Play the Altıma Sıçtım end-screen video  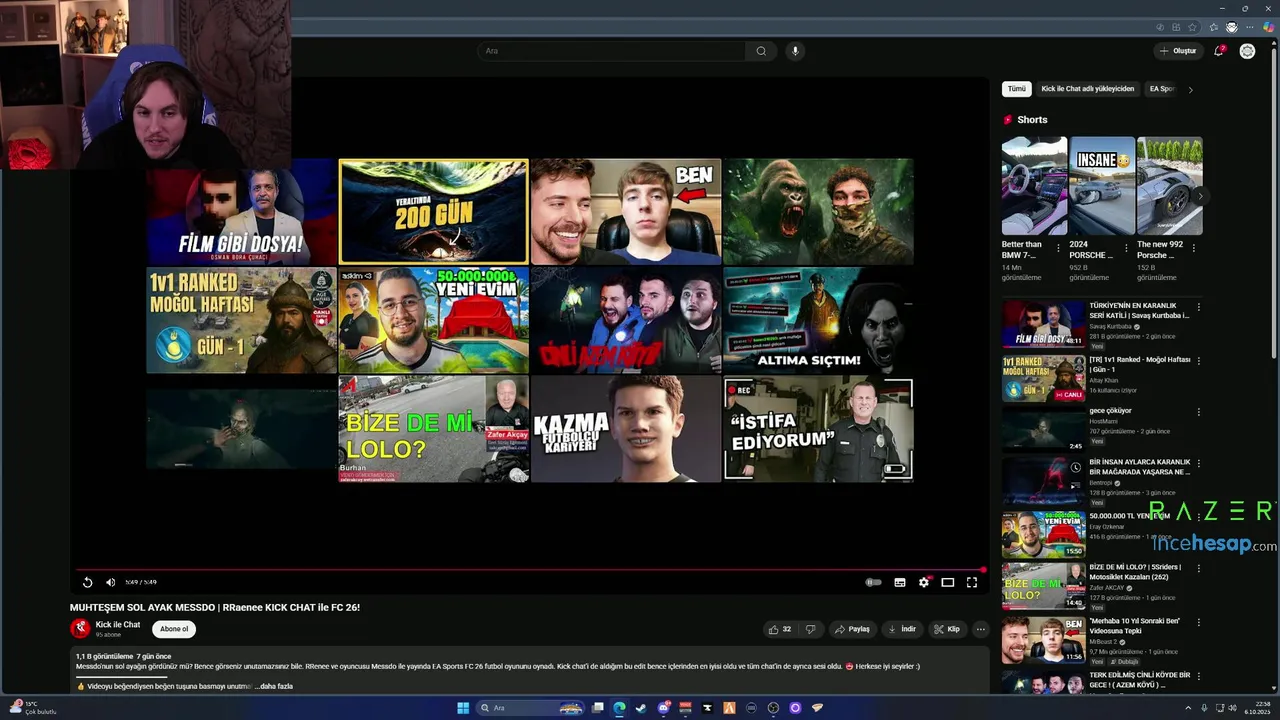818,320
